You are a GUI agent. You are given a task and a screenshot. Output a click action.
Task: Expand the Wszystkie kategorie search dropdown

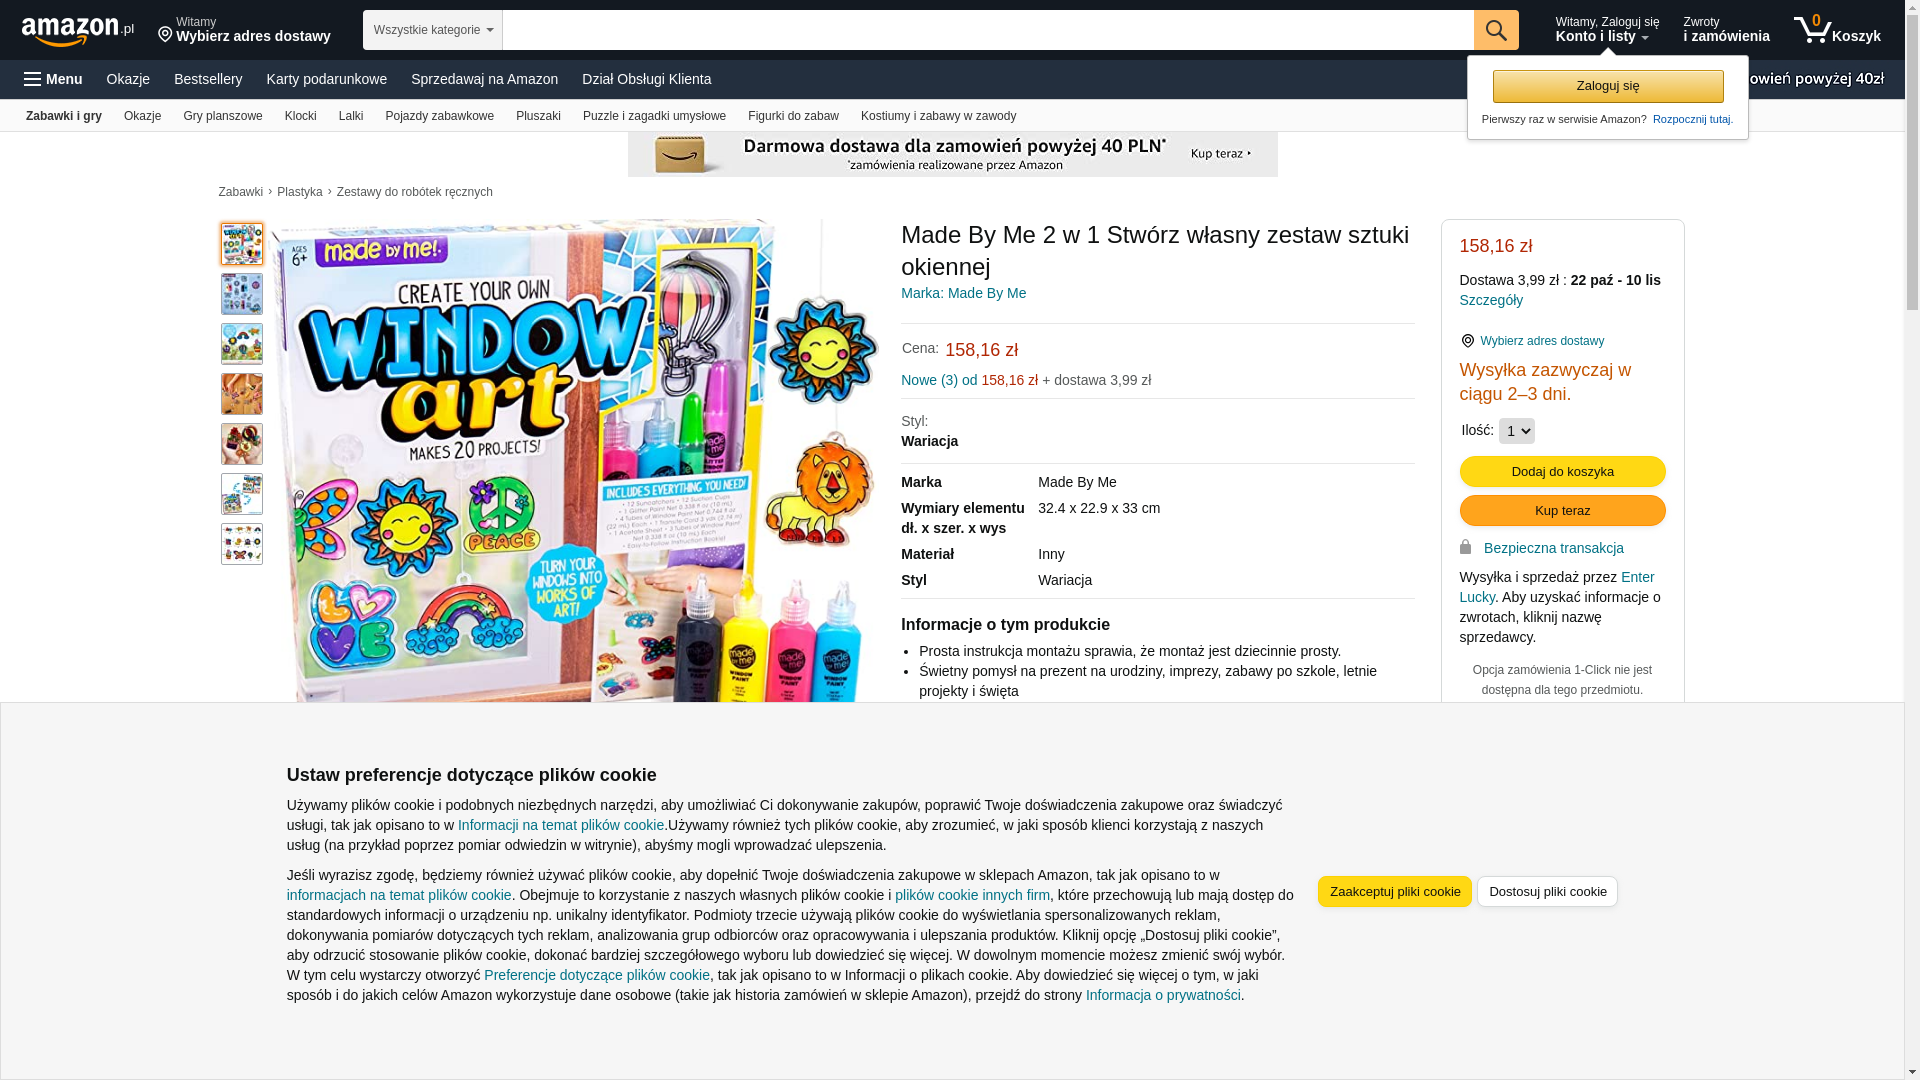[433, 30]
